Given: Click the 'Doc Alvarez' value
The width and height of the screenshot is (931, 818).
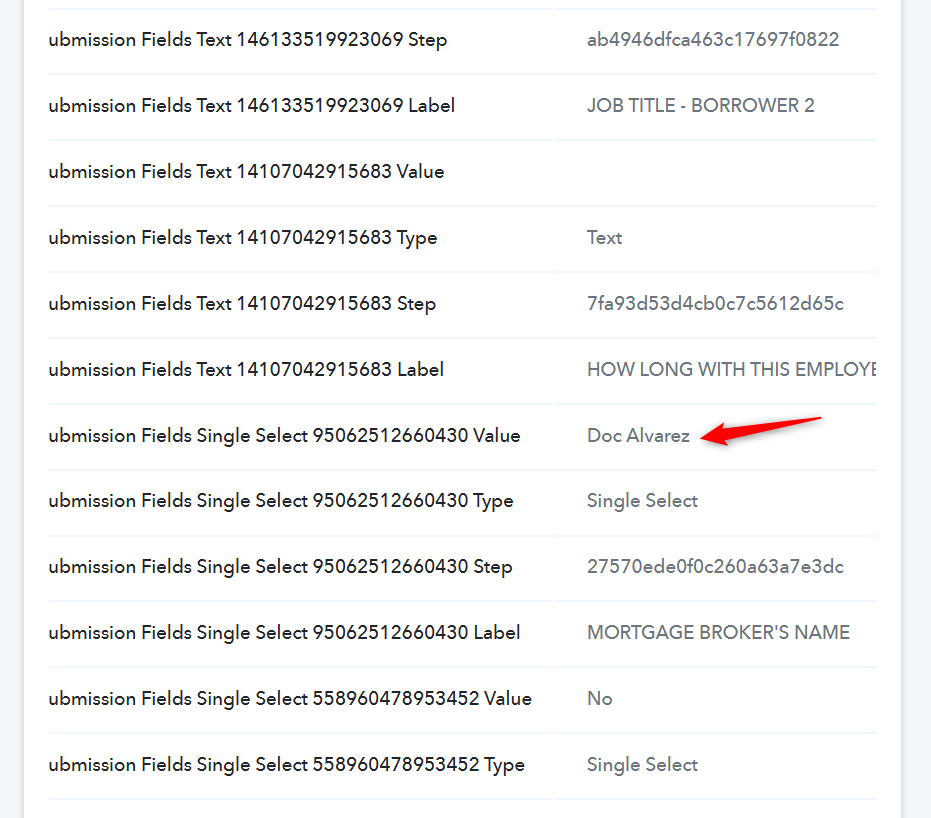Looking at the screenshot, I should pyautogui.click(x=638, y=436).
